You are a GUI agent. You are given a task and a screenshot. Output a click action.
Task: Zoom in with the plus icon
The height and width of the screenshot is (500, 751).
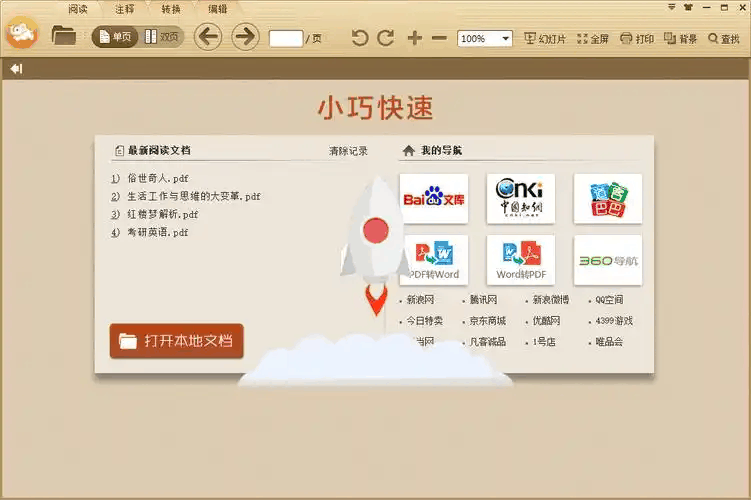pos(415,39)
